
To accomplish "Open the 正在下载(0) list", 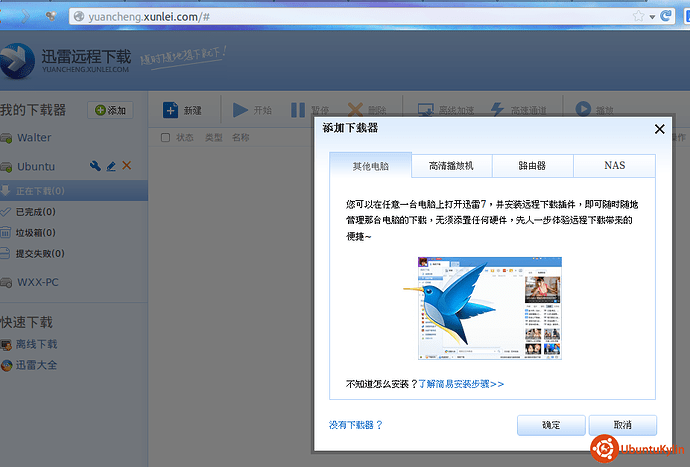I will 74,191.
